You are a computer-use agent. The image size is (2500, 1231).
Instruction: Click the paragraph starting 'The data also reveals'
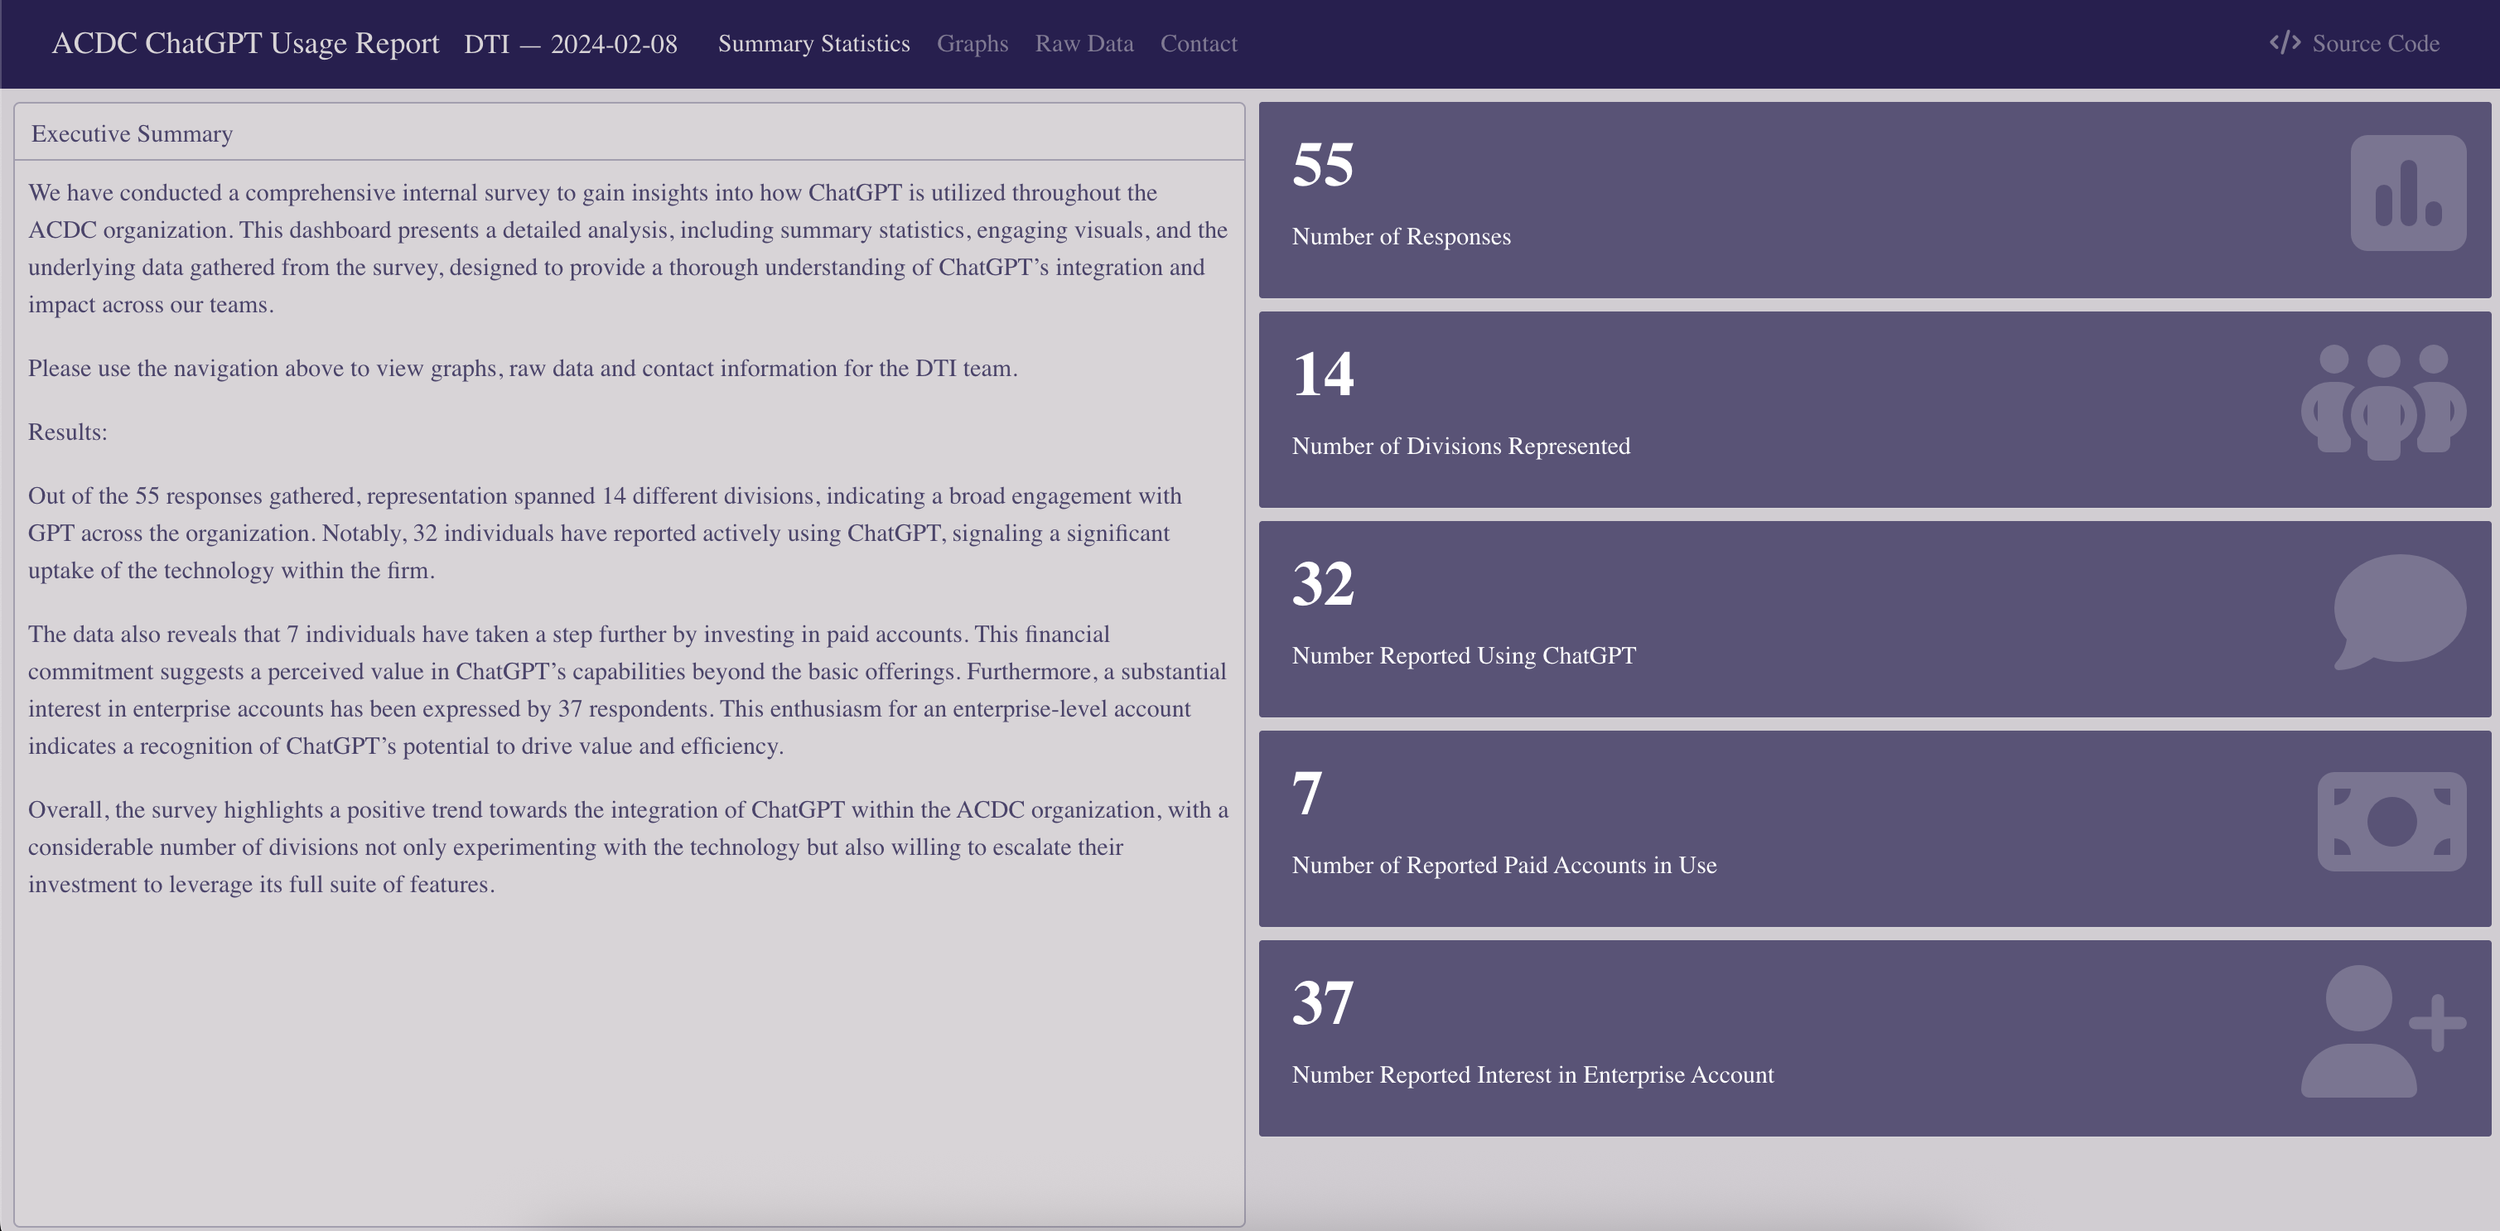[627, 690]
